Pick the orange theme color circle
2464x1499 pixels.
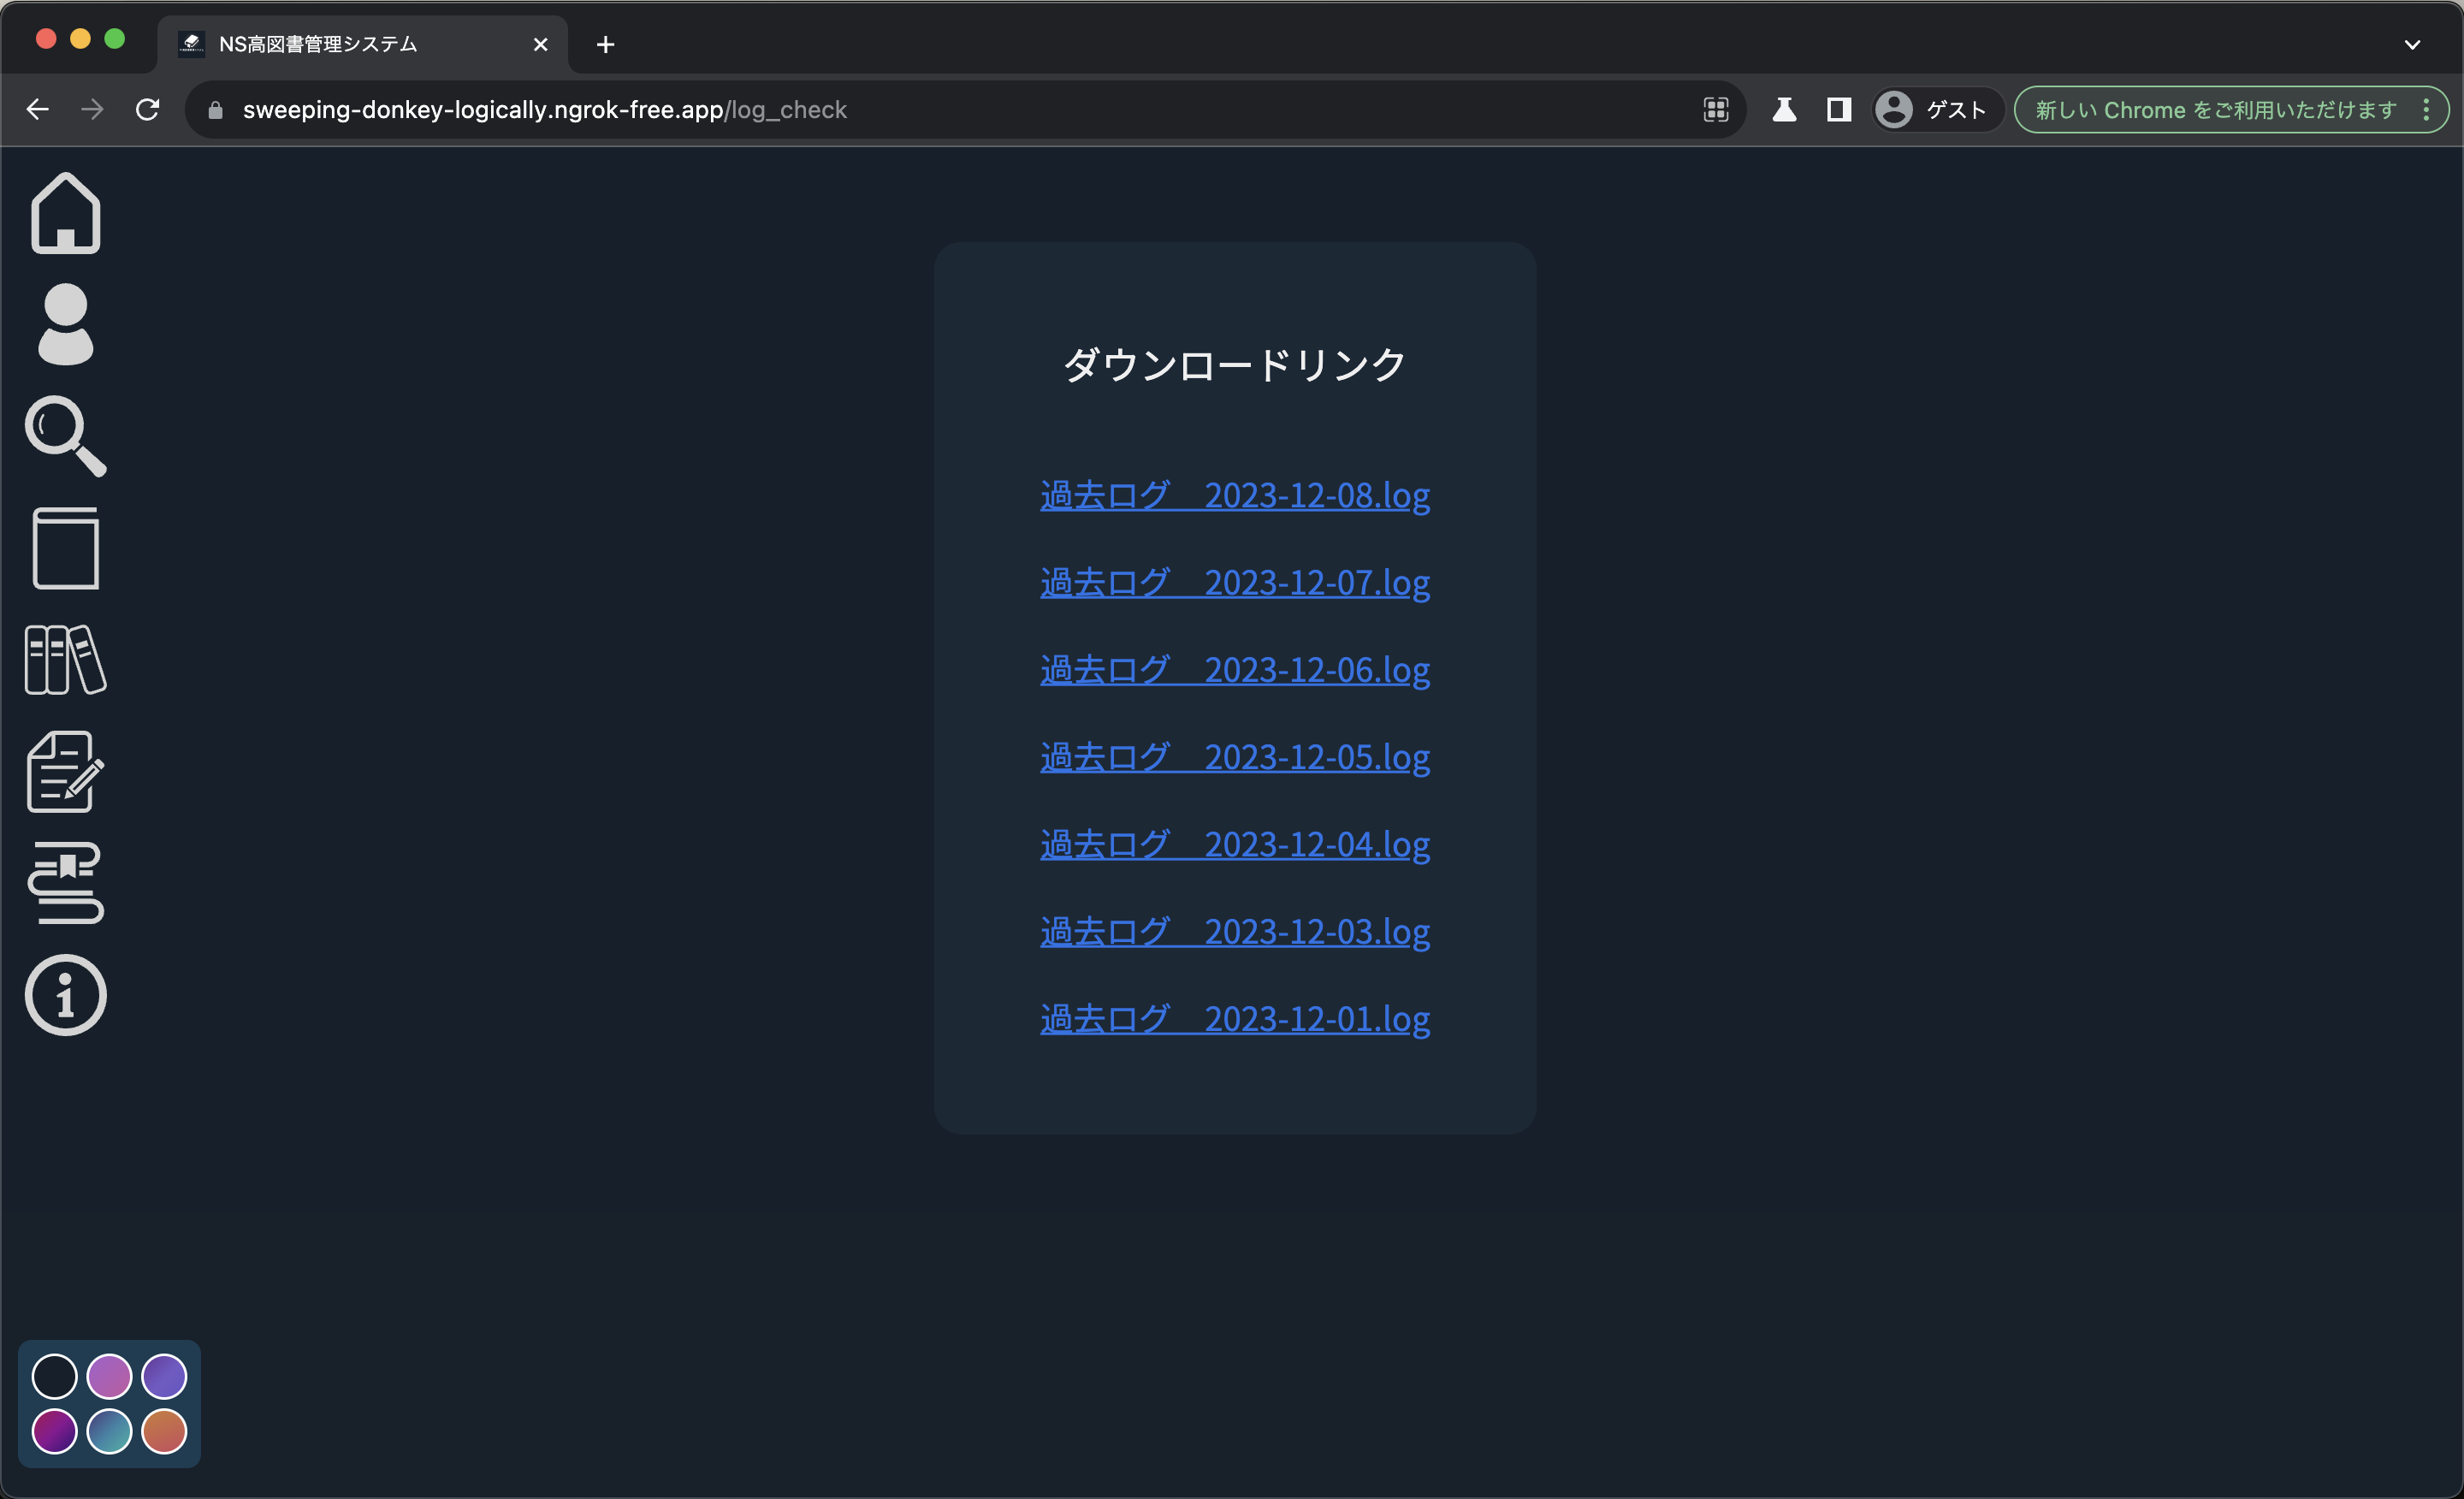(x=164, y=1431)
